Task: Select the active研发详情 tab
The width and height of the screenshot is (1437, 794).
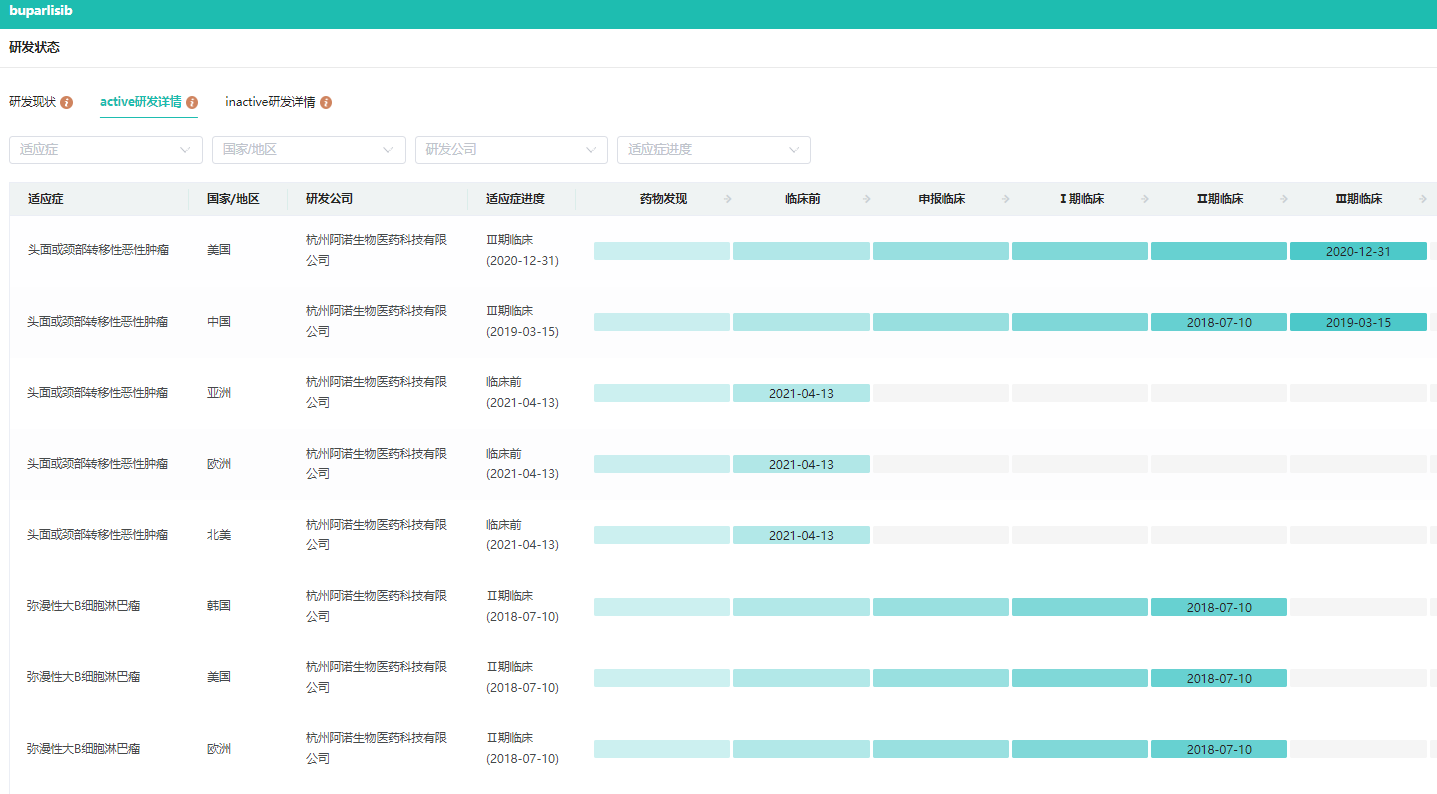Action: tap(141, 102)
